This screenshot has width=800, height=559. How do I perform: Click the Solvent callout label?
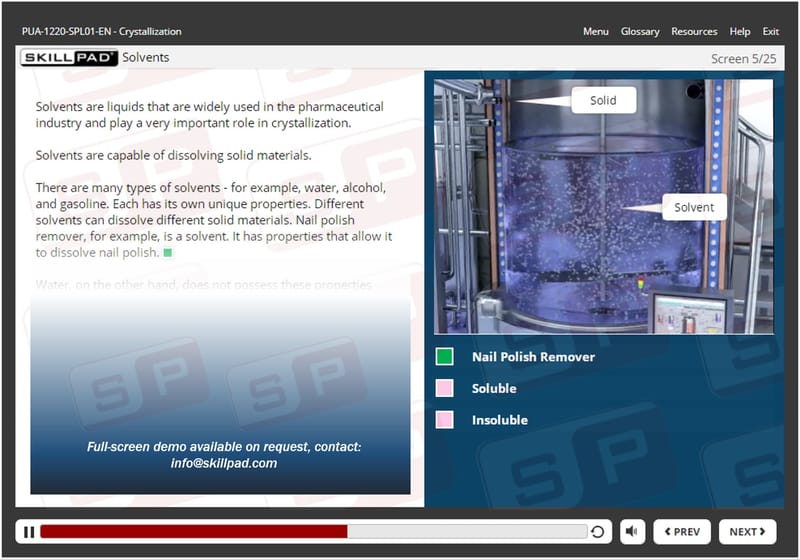coord(693,207)
